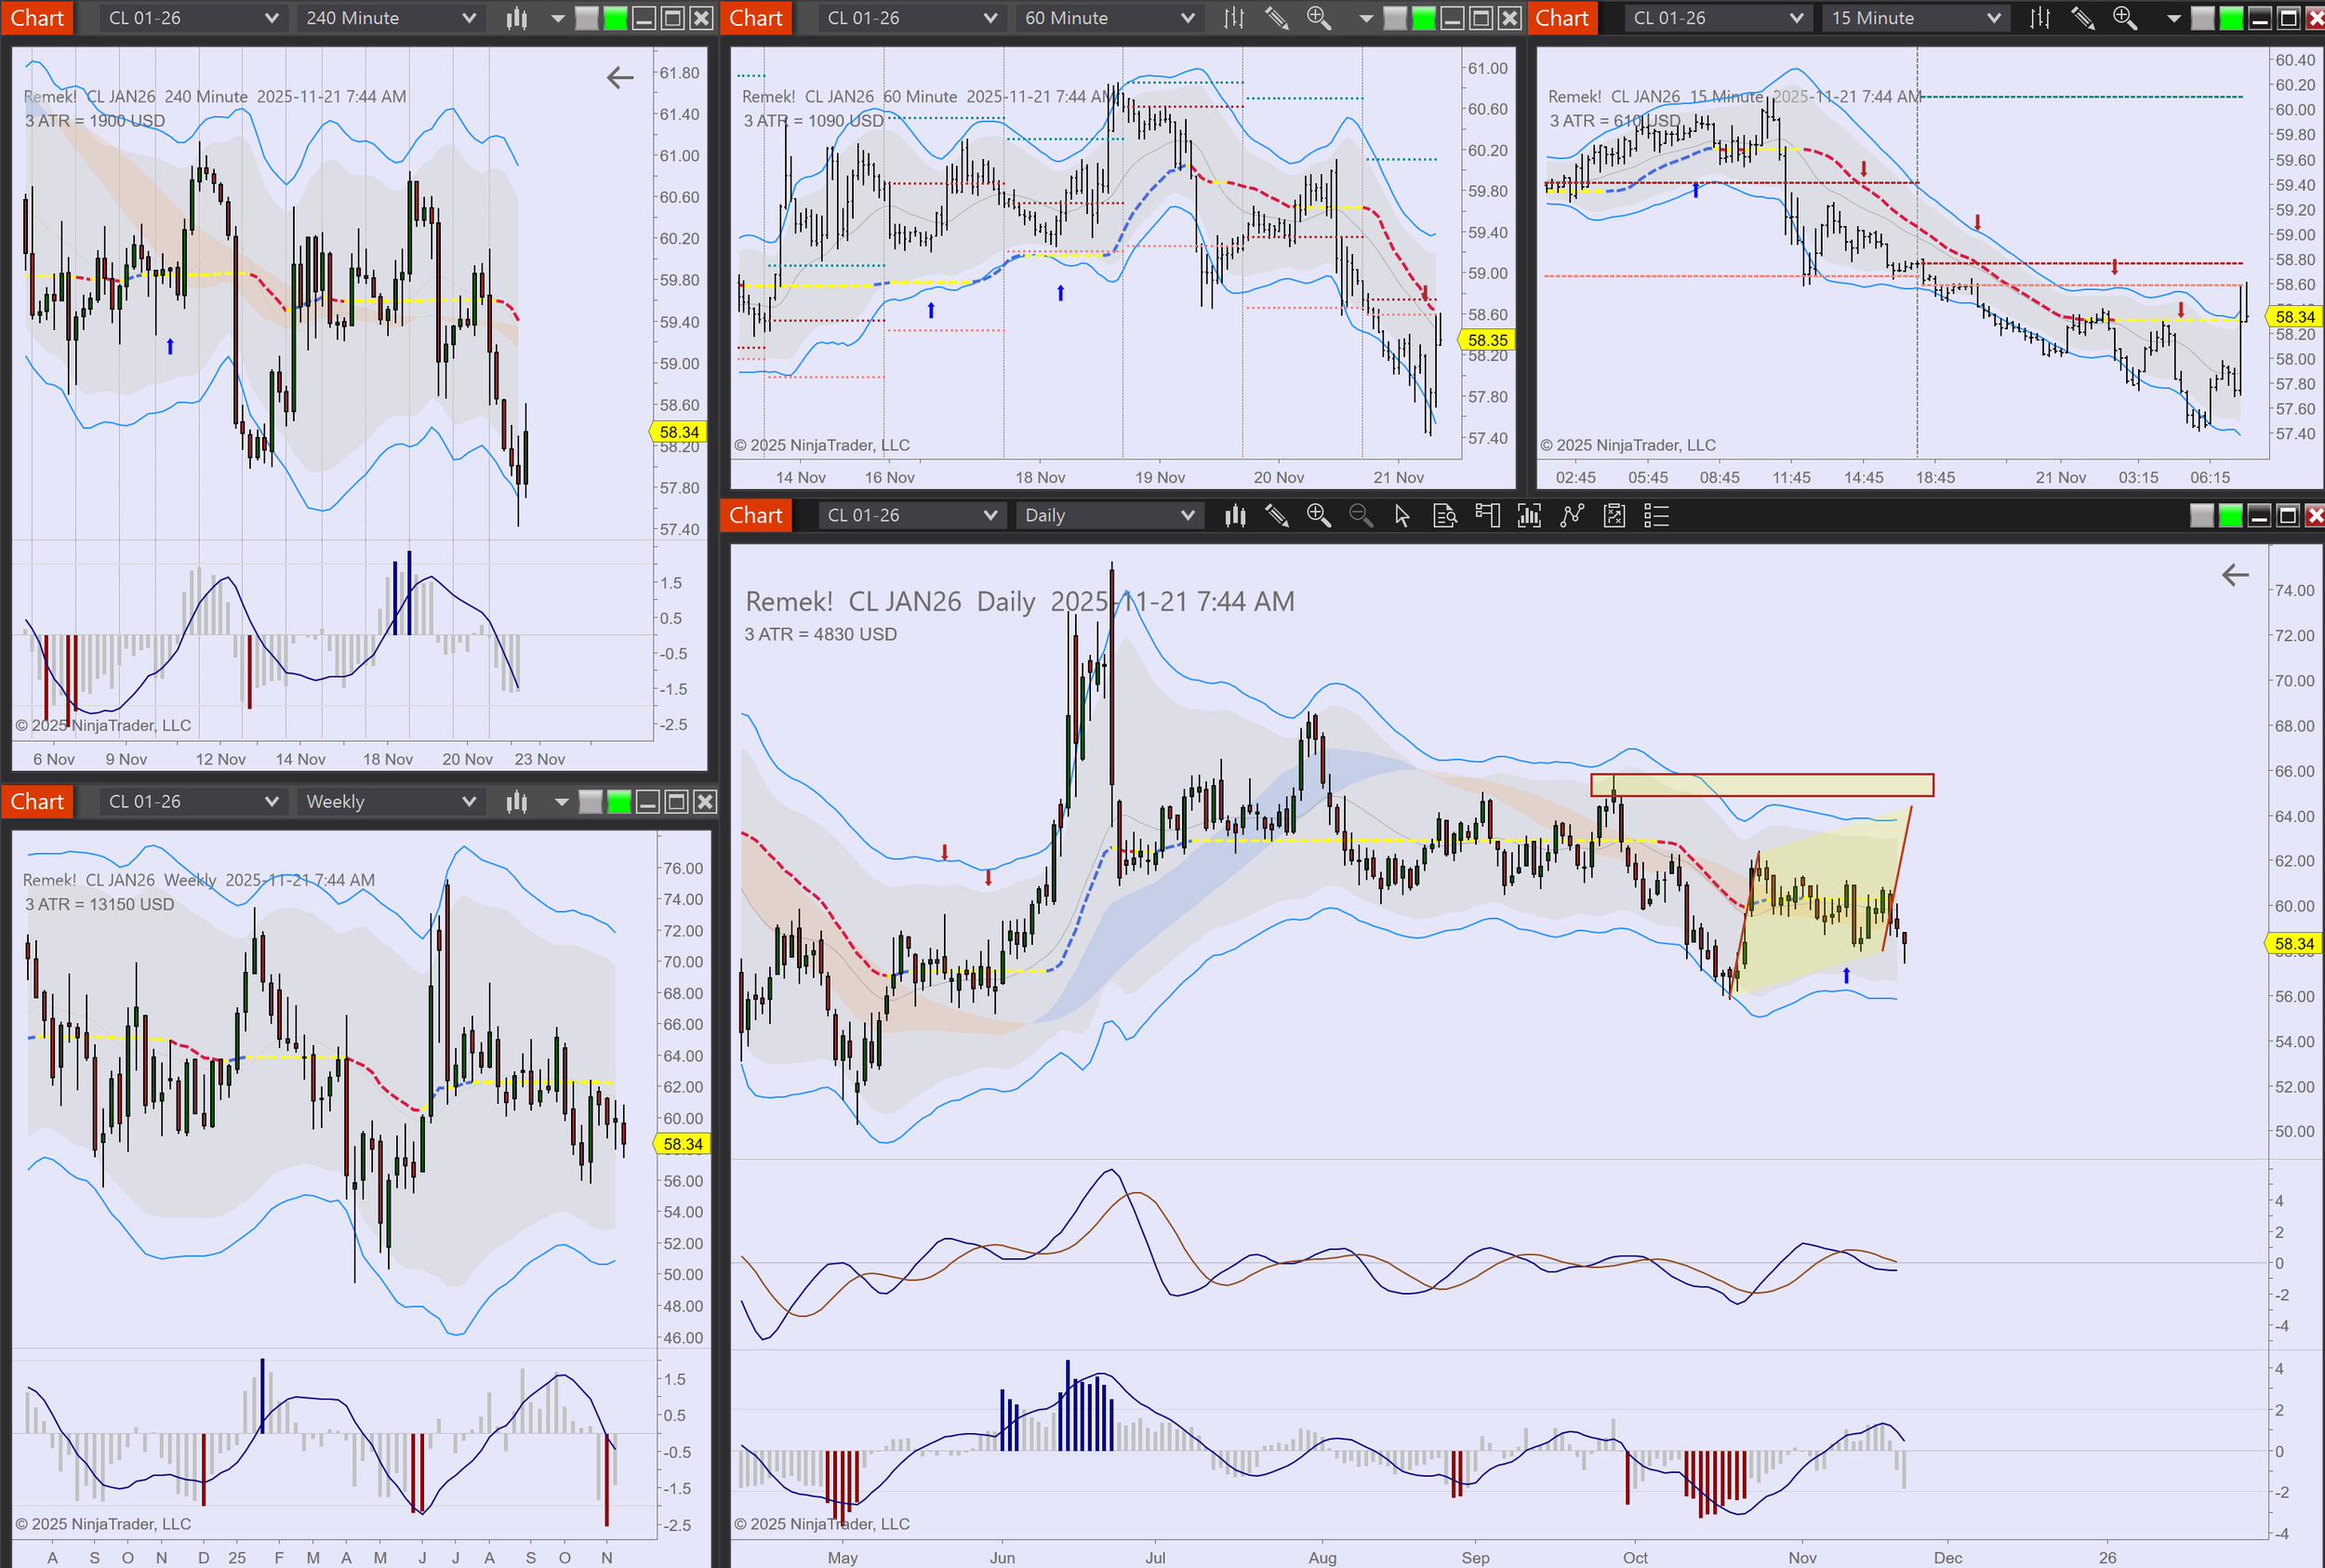Open CL 01-26 instrument dropdown in Daily chart
2325x1568 pixels.
(x=912, y=515)
